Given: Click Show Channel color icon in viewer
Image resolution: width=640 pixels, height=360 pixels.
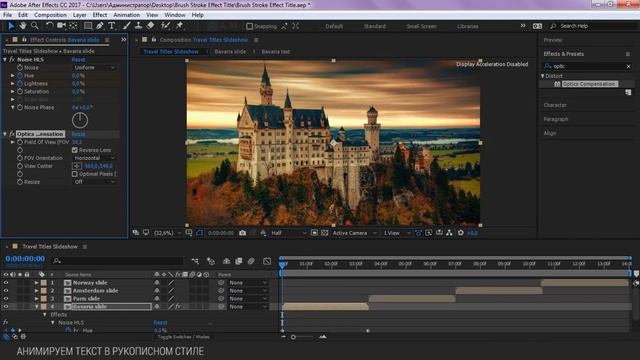Looking at the screenshot, I should tap(263, 233).
